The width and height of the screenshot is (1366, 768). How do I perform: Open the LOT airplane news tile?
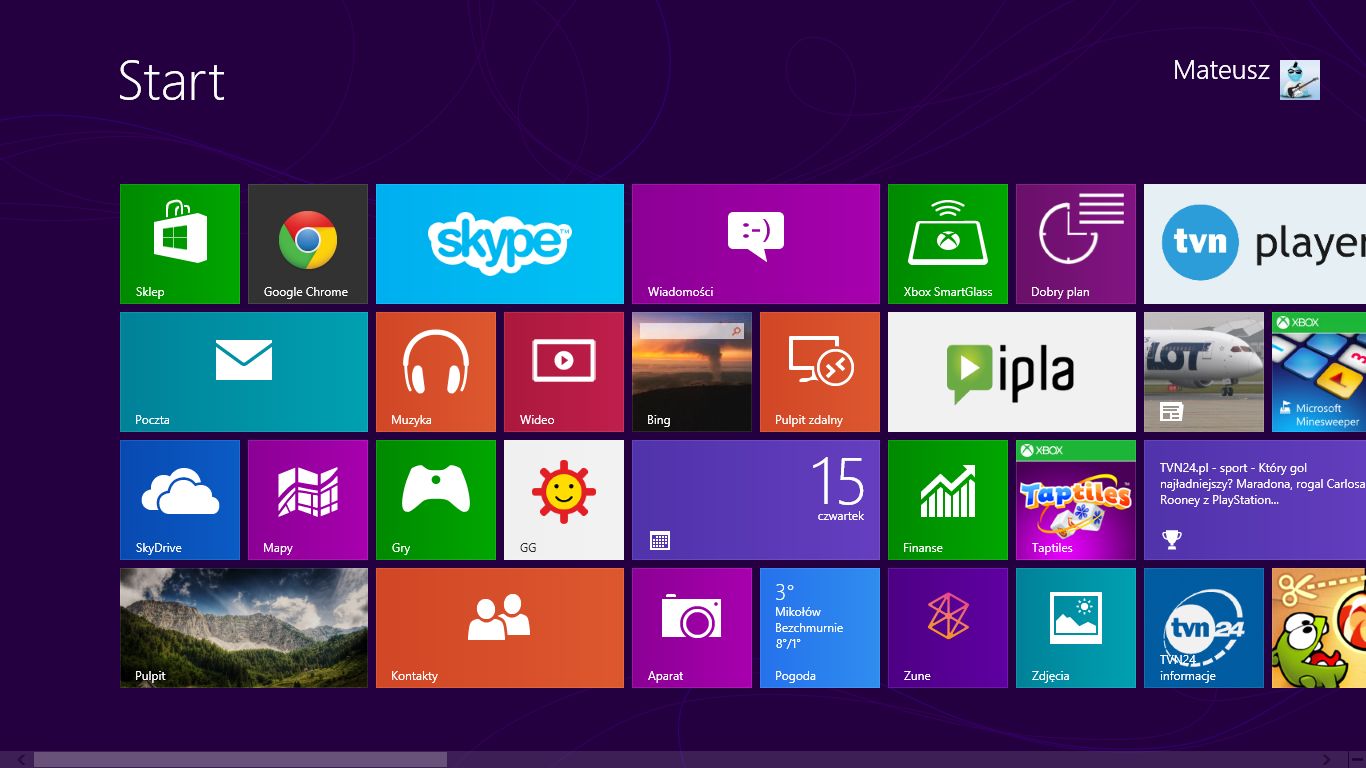[1204, 372]
